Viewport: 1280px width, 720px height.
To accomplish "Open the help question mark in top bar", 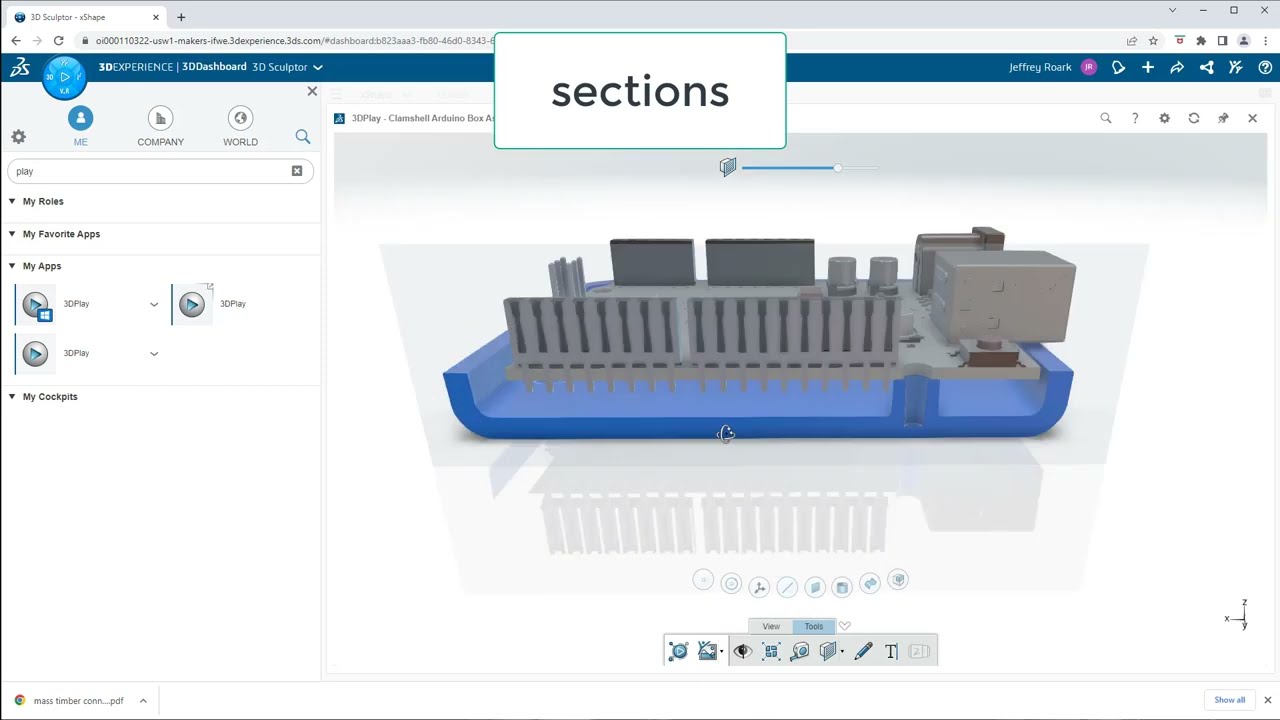I will (x=1265, y=67).
